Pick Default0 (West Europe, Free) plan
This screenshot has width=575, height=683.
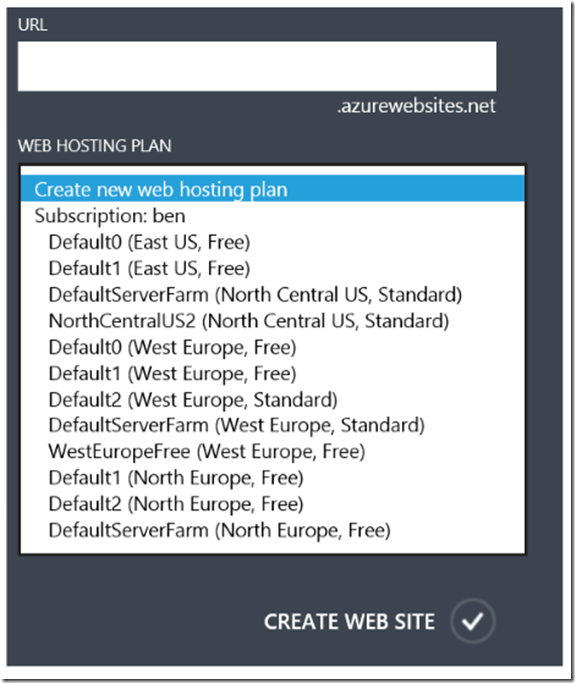click(x=273, y=347)
